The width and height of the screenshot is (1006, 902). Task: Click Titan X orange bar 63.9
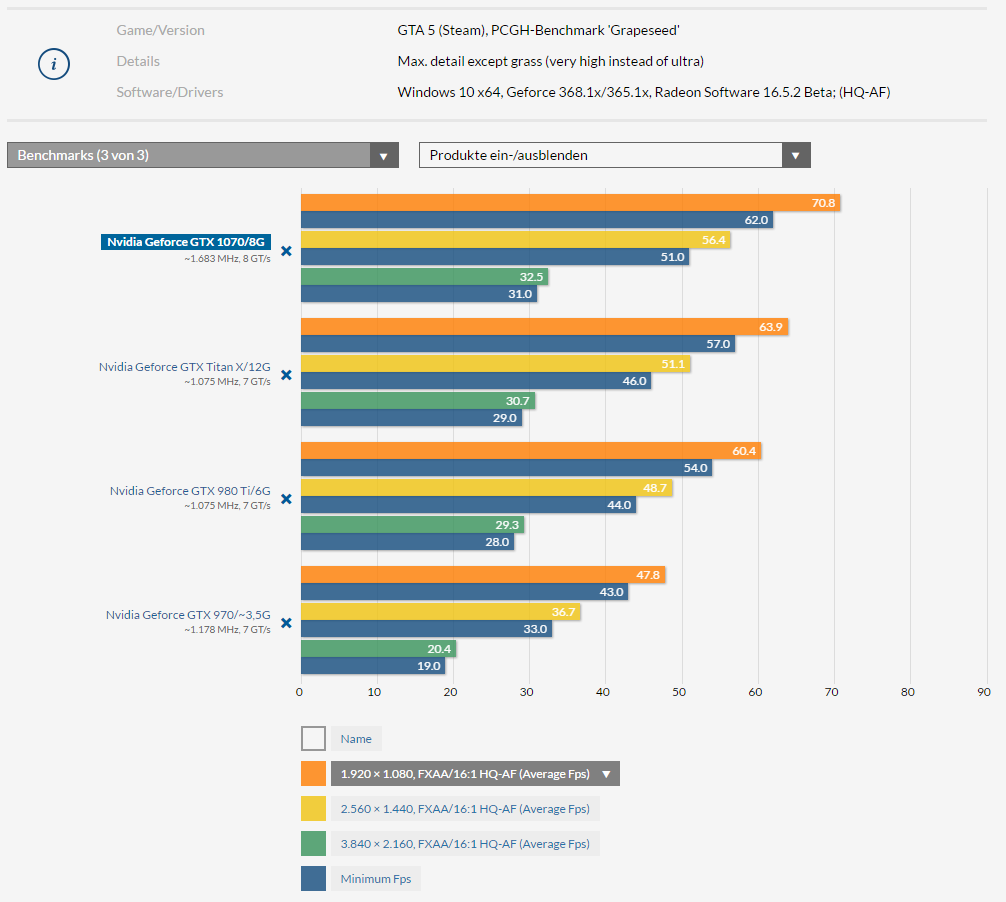pos(545,327)
